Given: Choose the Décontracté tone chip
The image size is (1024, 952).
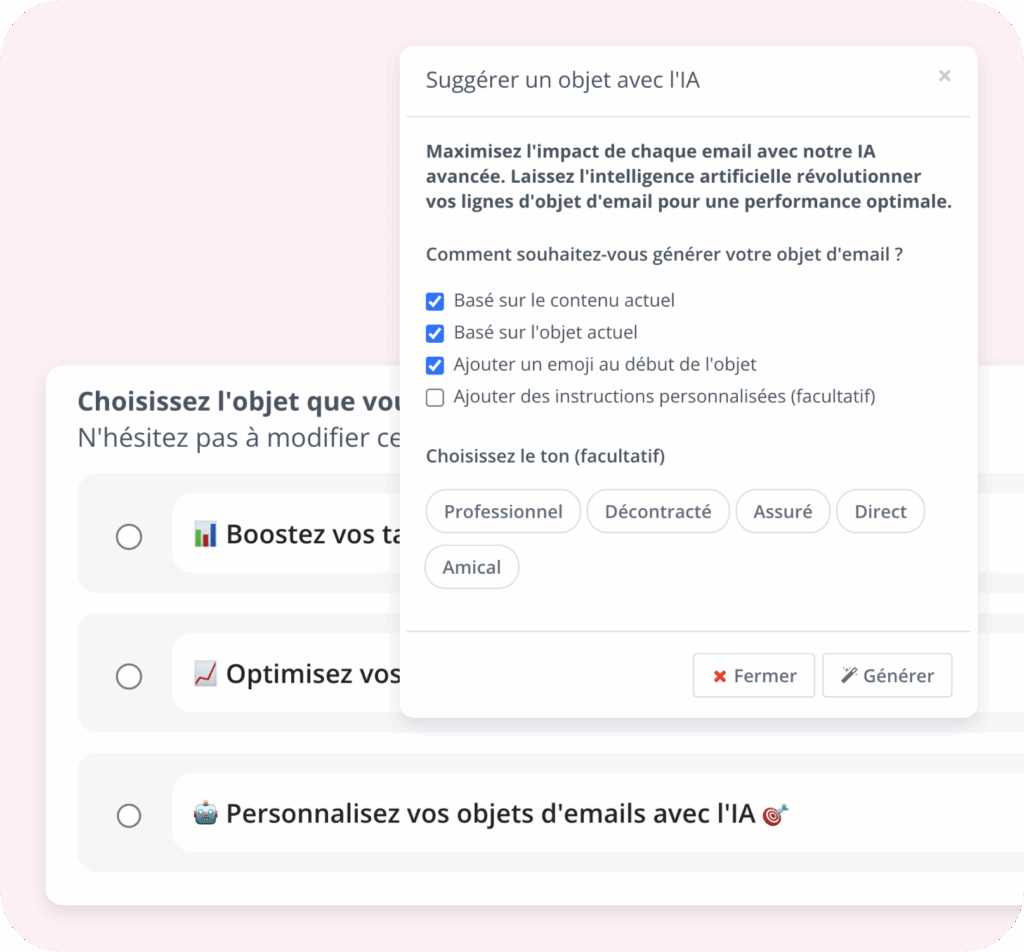Looking at the screenshot, I should point(658,511).
